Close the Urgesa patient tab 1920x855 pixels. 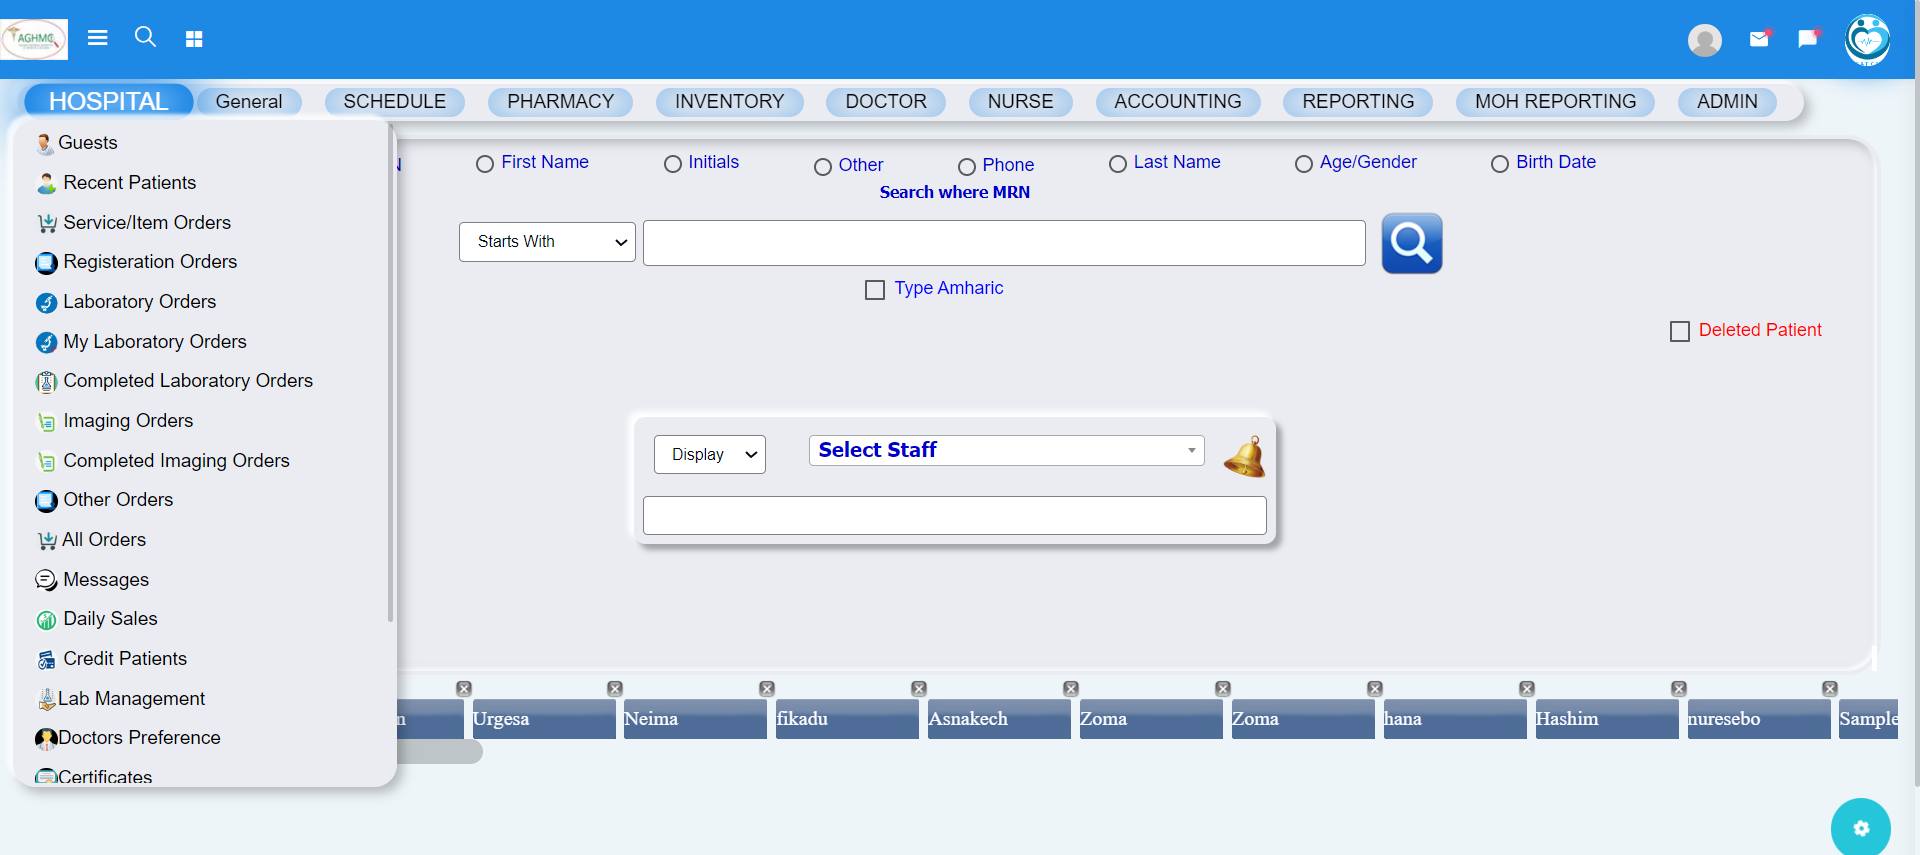pos(615,689)
